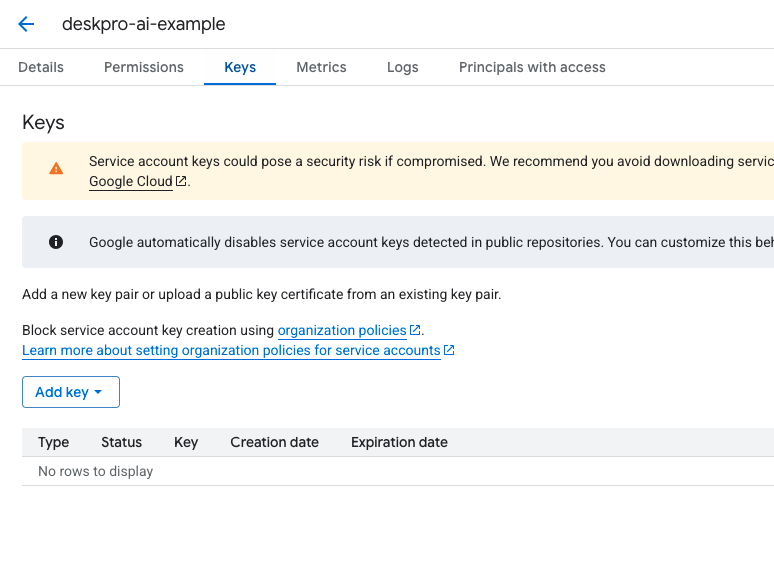Click the back arrow icon
Viewport: 774px width, 574px height.
coord(26,25)
